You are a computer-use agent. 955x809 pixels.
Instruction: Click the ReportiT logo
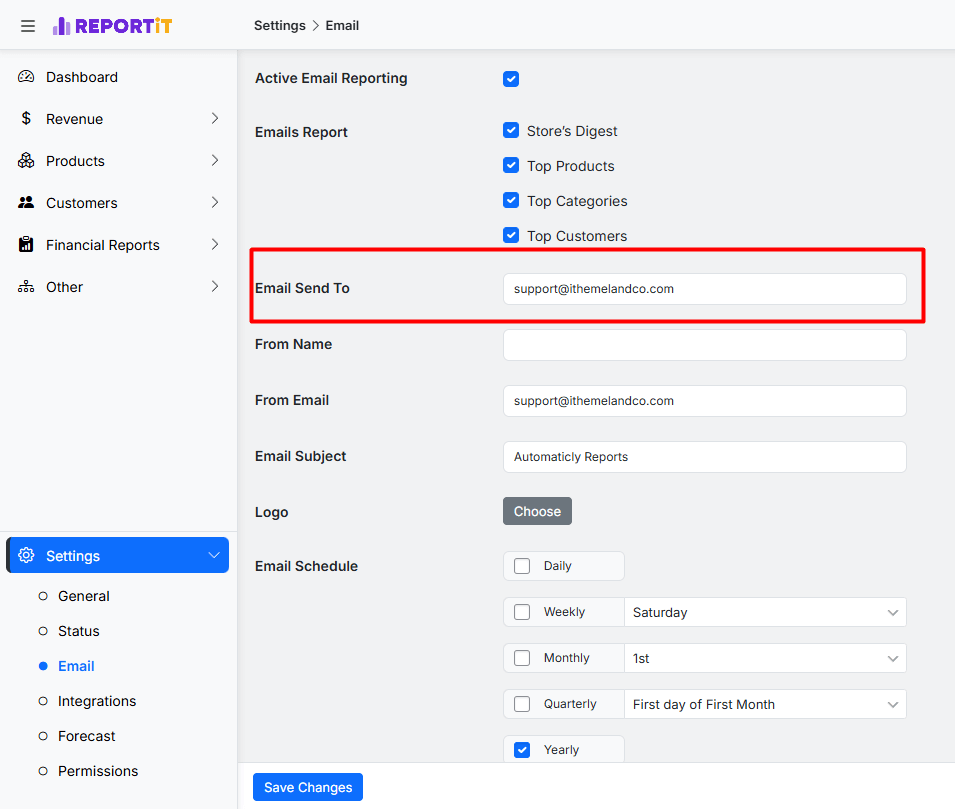(112, 26)
